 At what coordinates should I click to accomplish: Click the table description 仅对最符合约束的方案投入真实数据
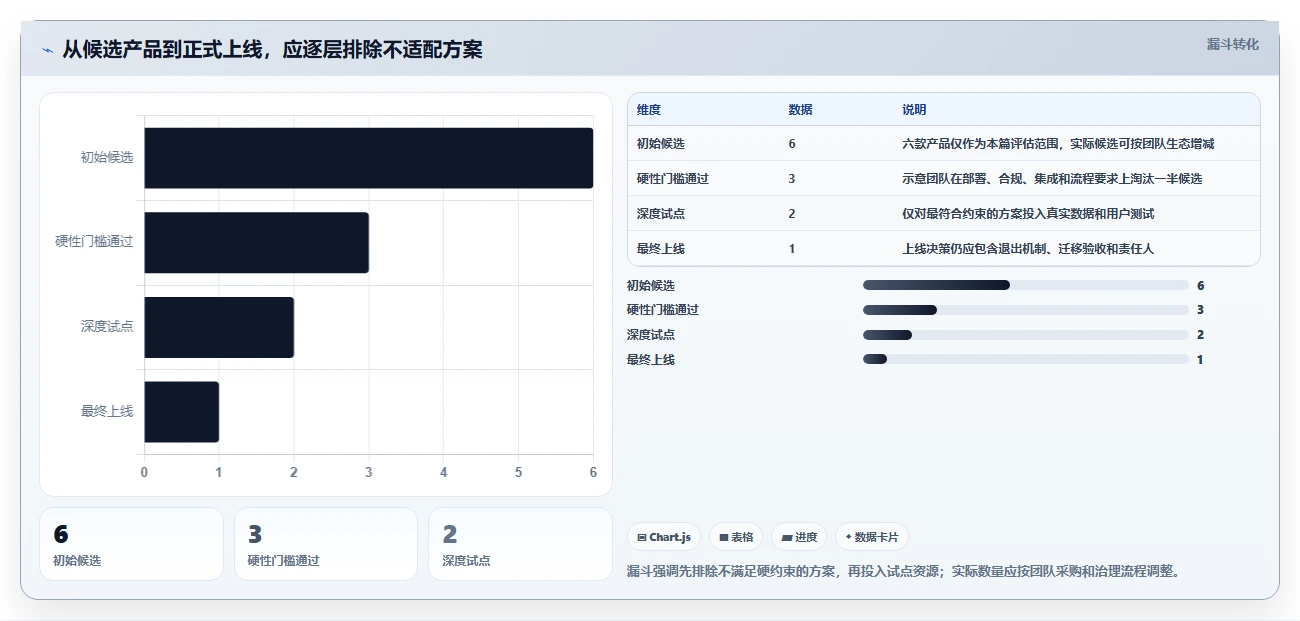[1028, 214]
